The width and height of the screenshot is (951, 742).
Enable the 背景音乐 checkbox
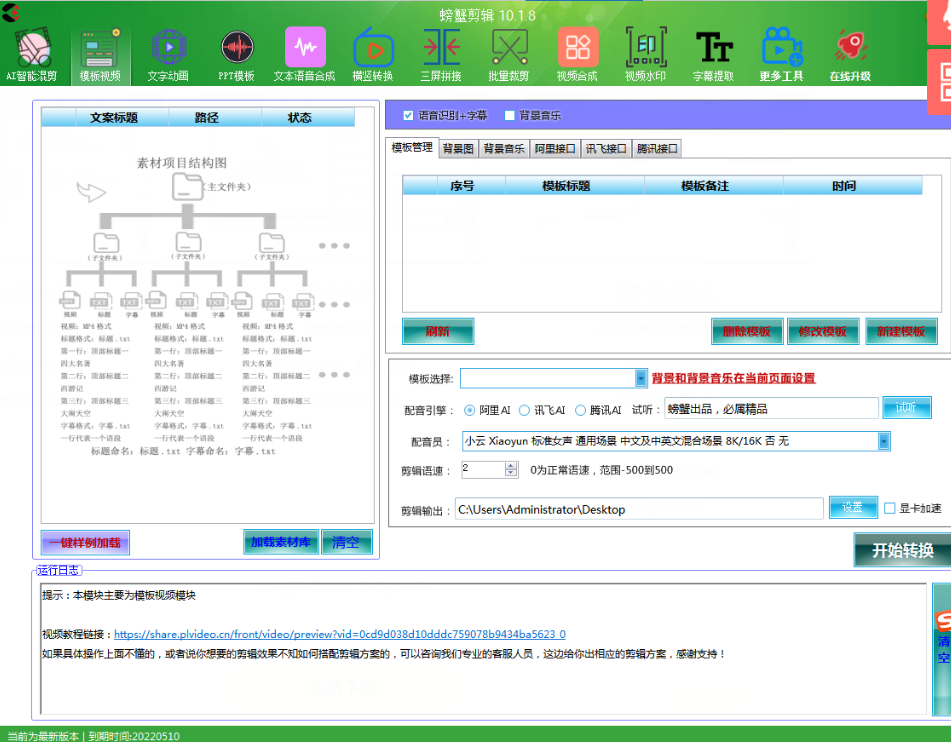(509, 115)
